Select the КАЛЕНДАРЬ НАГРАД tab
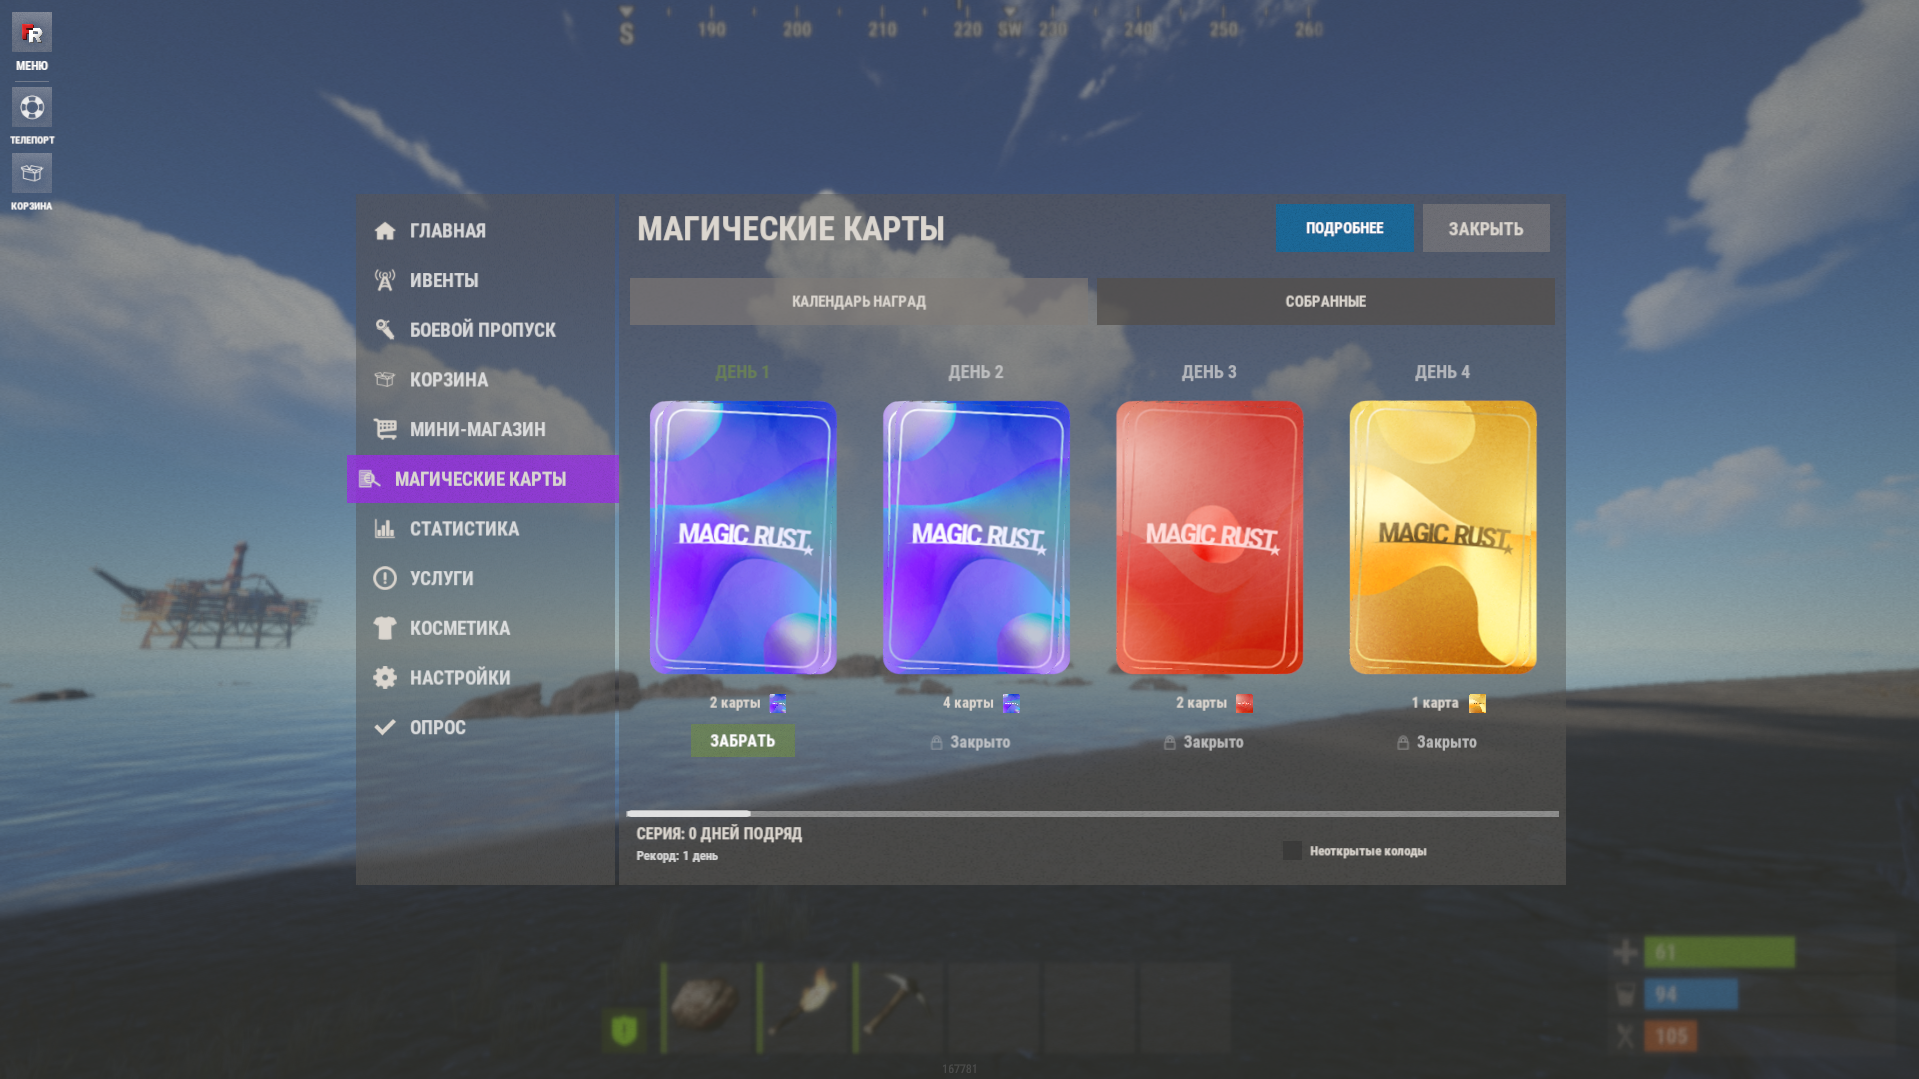This screenshot has height=1079, width=1919. pyautogui.click(x=858, y=301)
